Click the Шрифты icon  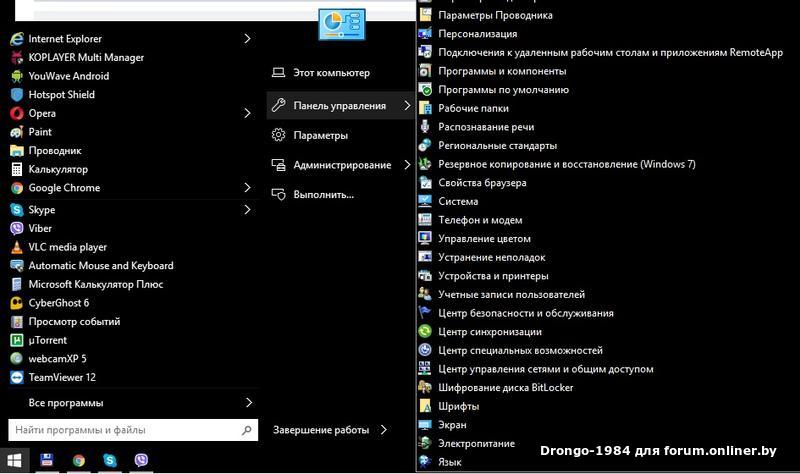(x=425, y=406)
